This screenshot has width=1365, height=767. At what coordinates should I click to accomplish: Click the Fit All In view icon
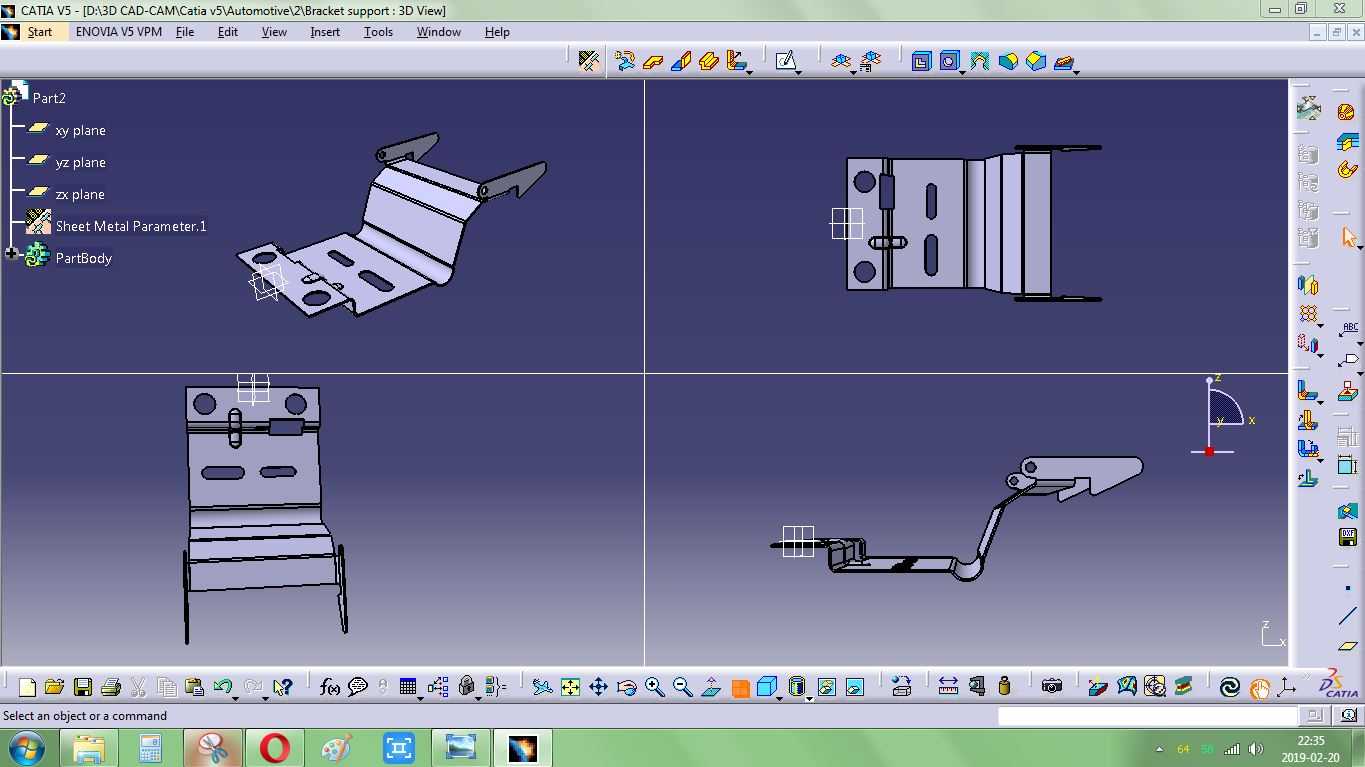point(570,687)
